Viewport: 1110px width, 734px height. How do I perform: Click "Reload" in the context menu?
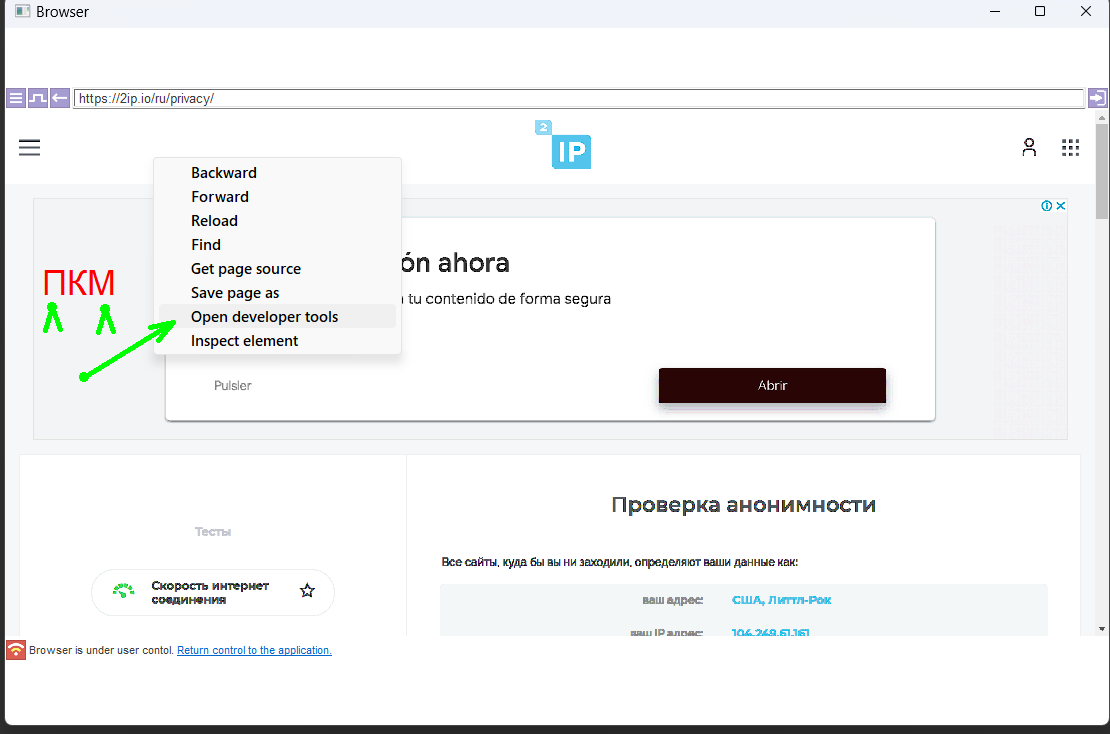pyautogui.click(x=215, y=221)
